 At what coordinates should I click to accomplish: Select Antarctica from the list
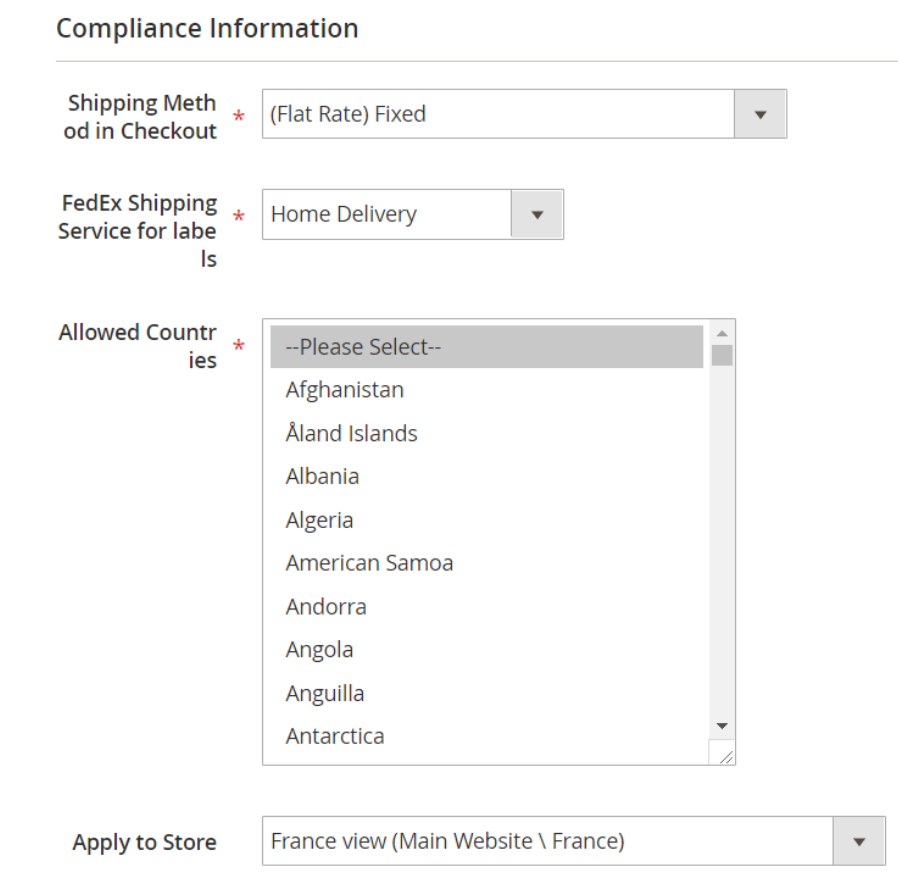pos(487,736)
